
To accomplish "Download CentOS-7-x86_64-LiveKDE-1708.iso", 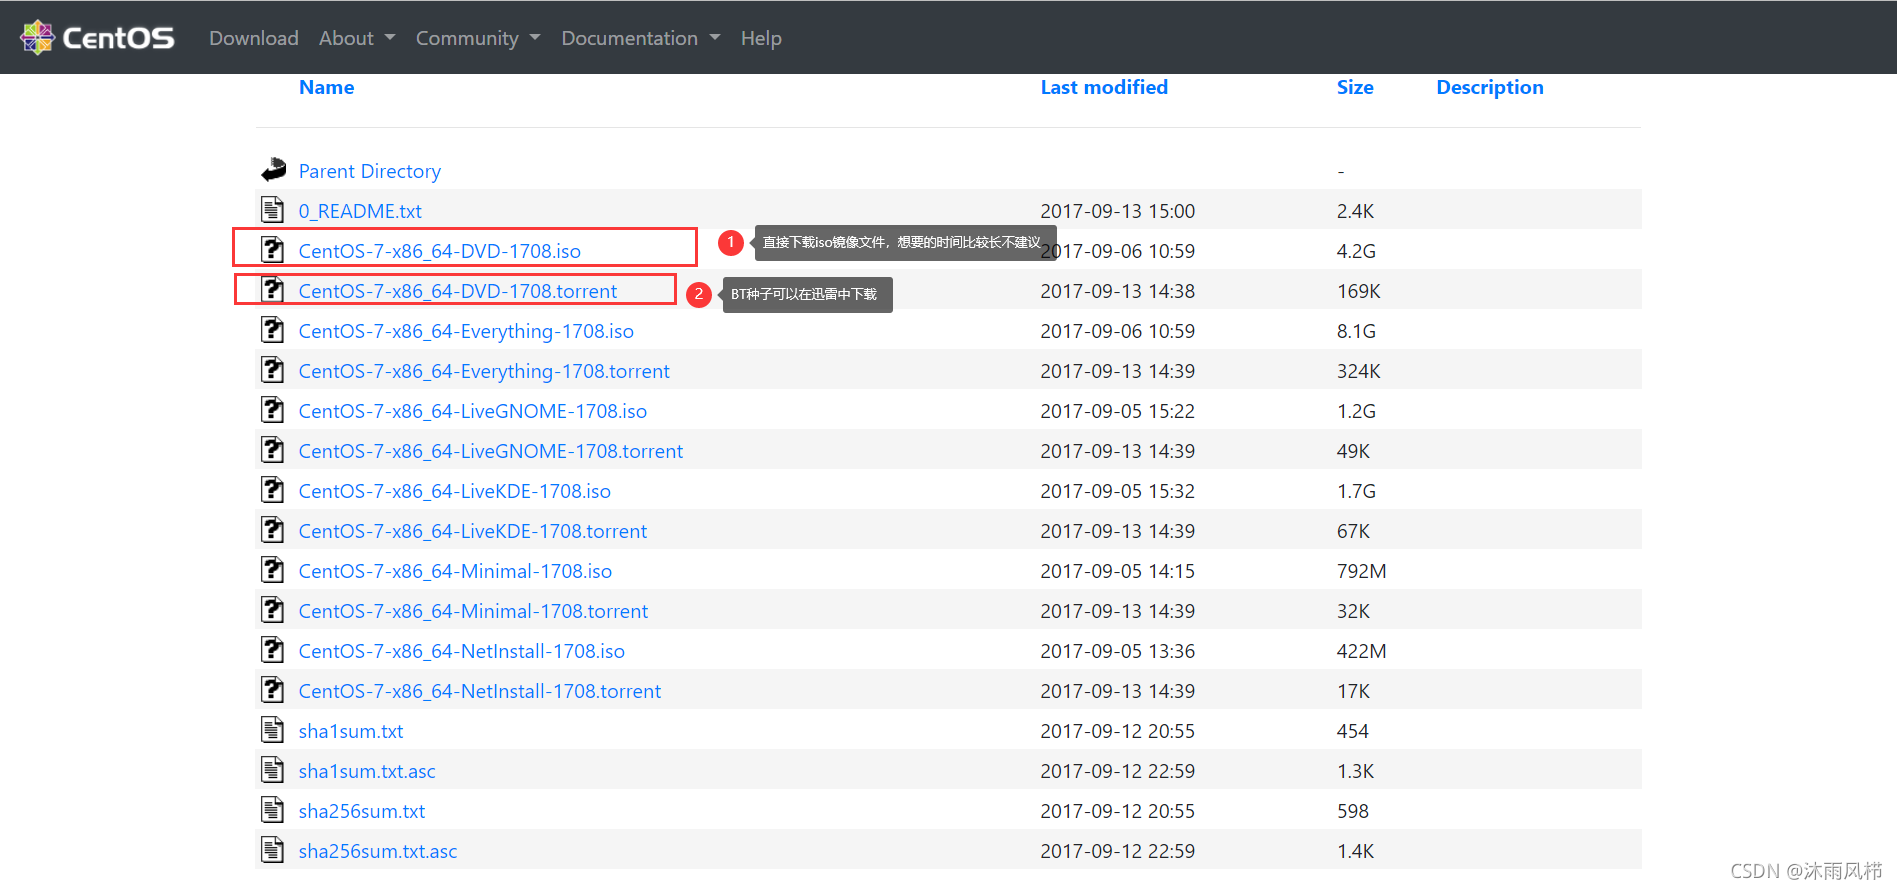I will pyautogui.click(x=455, y=491).
